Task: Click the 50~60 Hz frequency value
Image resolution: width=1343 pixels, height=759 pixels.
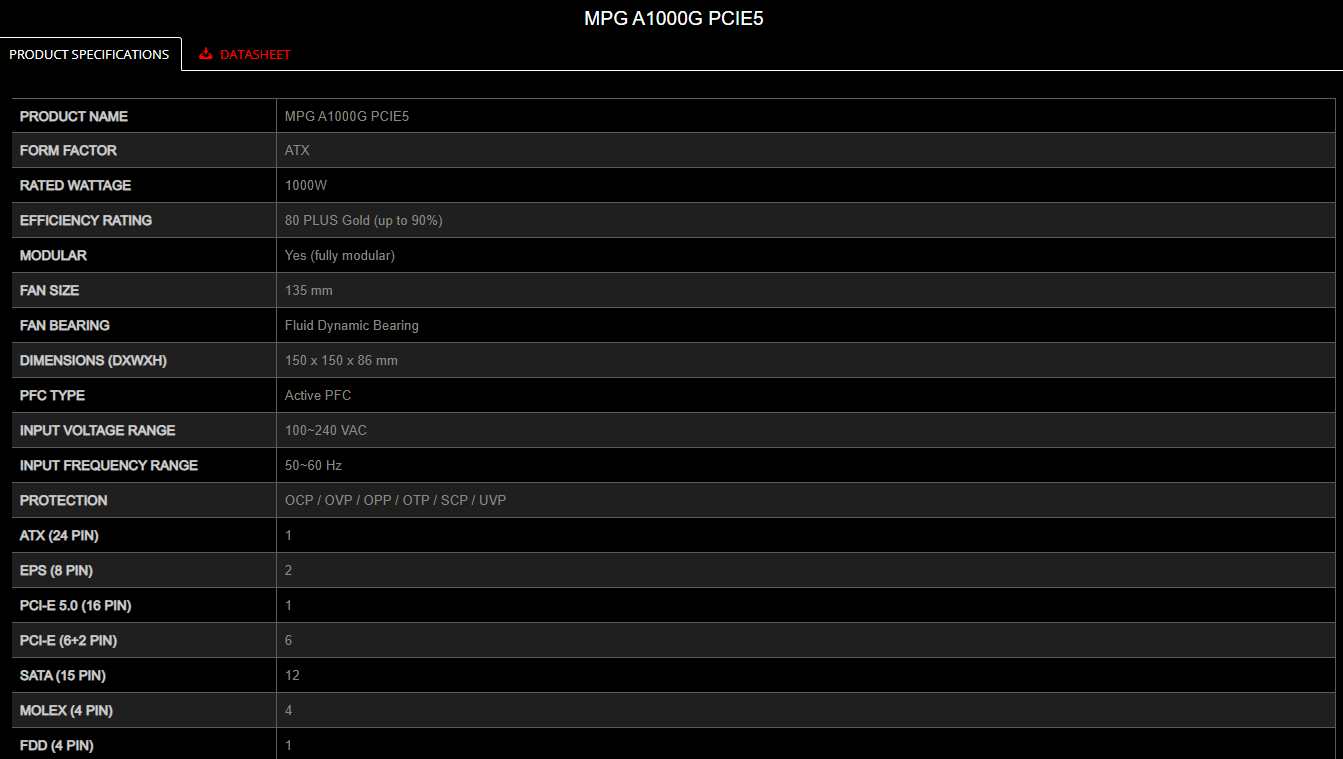Action: point(314,465)
